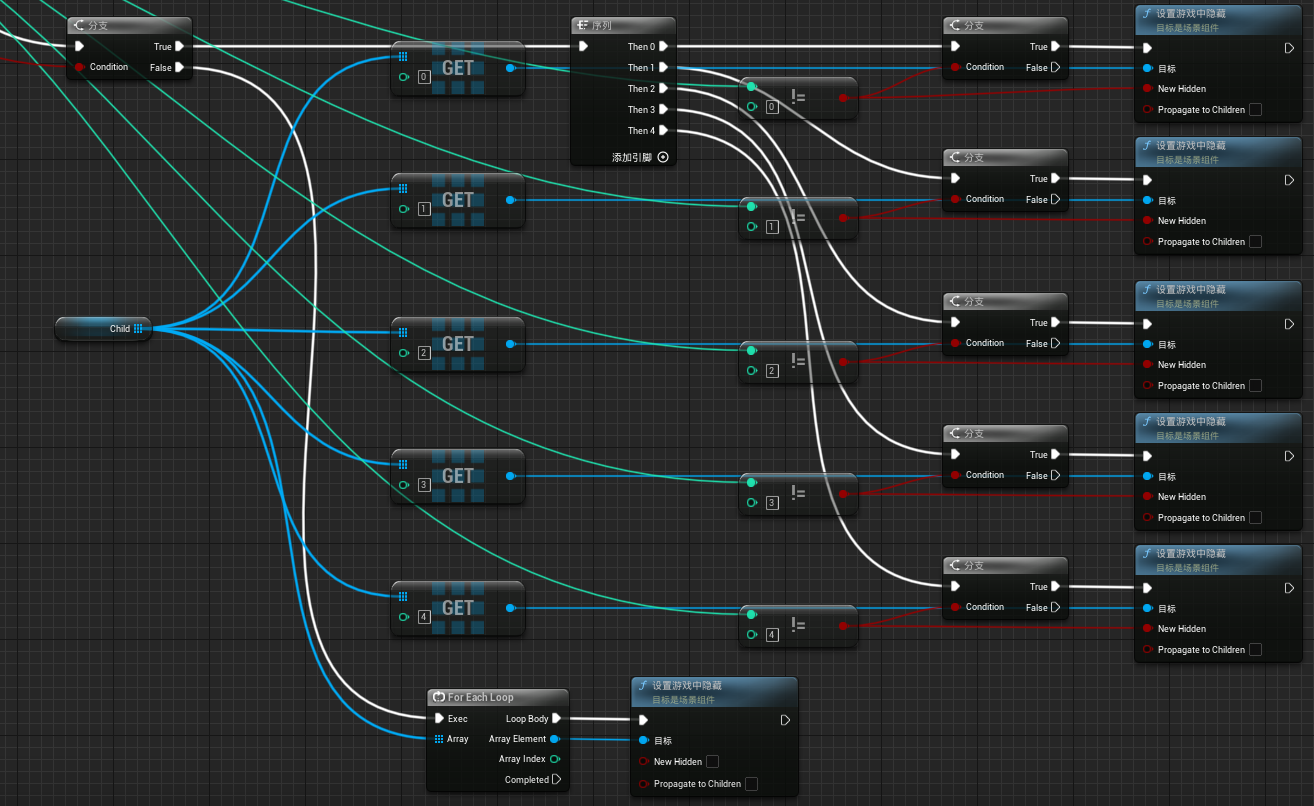Click the Loop Body execution pin
Screen dimensions: 1314x806
coord(557,718)
